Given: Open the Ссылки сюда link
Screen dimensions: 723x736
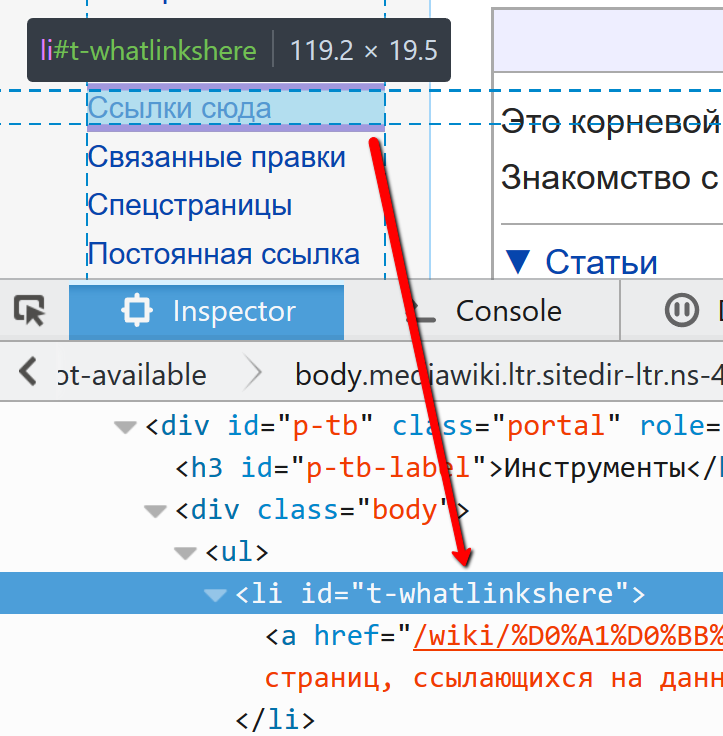Looking at the screenshot, I should point(180,108).
